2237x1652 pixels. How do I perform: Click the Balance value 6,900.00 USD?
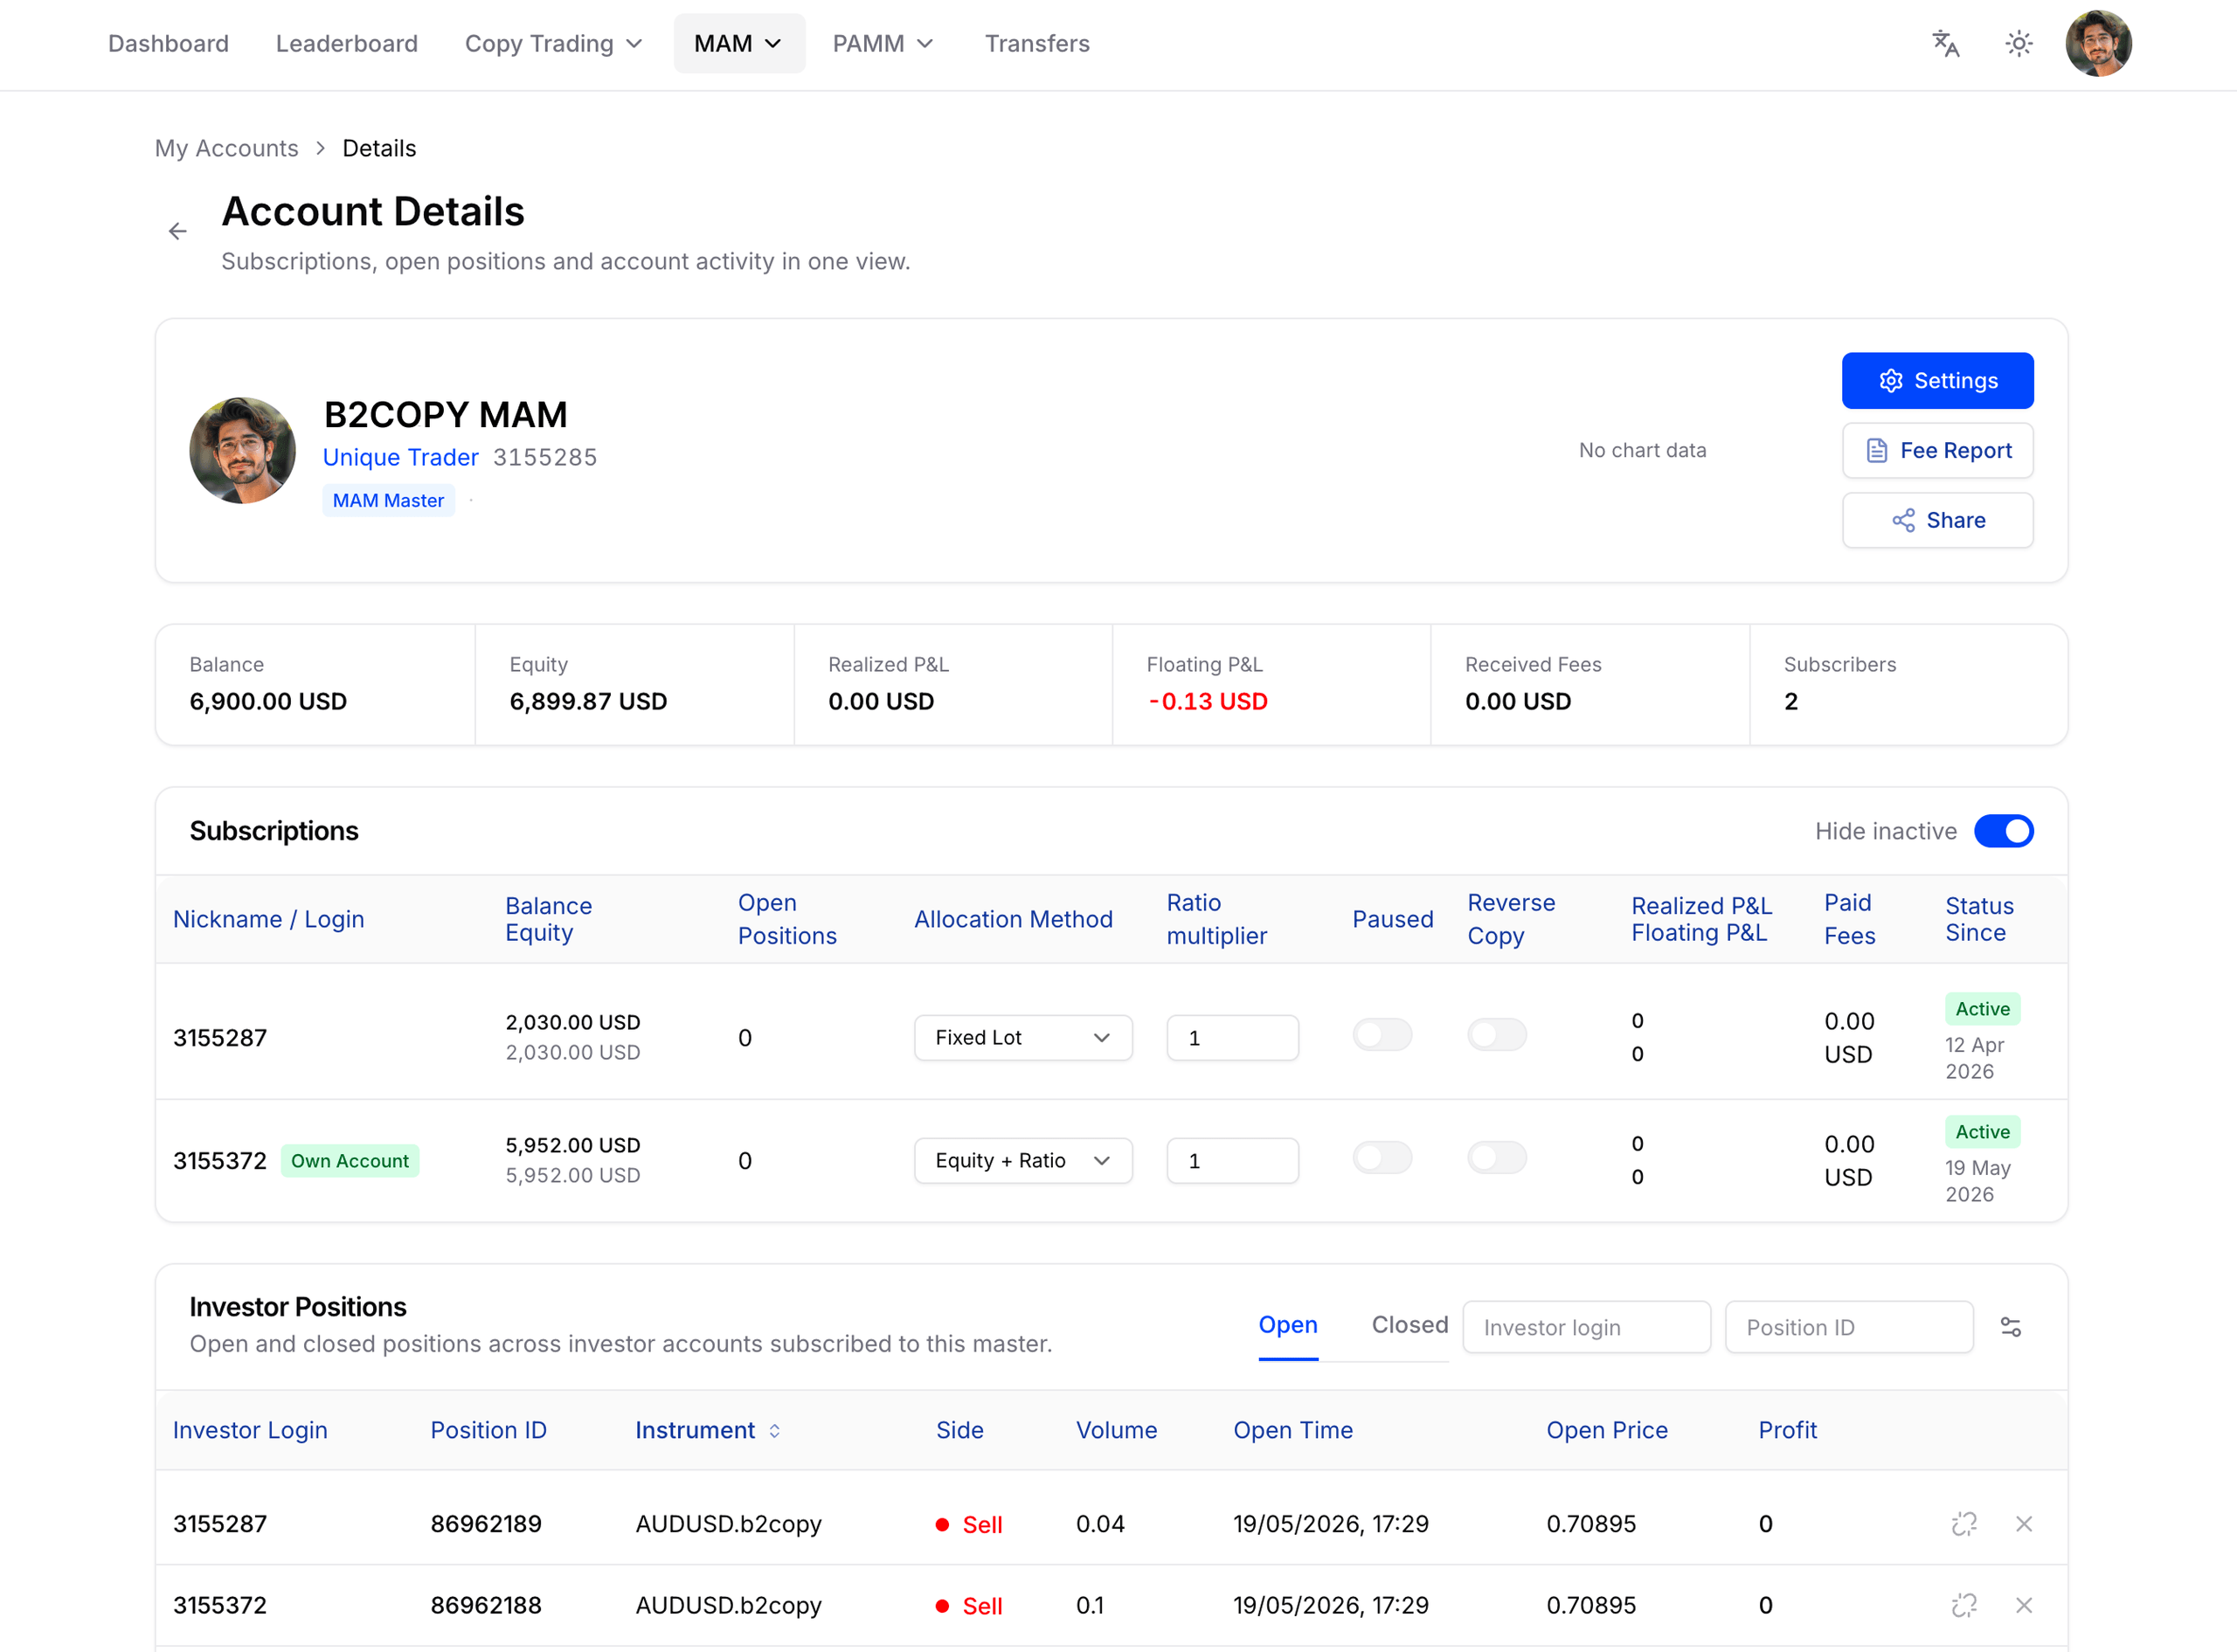[268, 702]
